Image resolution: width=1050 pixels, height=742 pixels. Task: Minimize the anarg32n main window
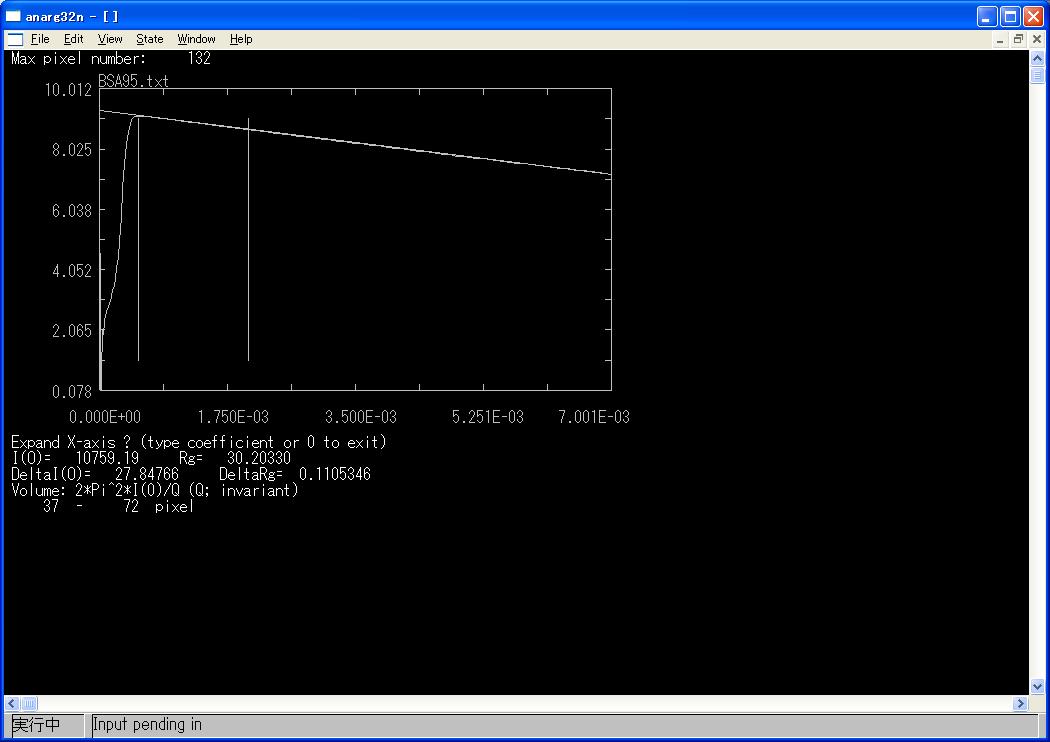[x=986, y=17]
